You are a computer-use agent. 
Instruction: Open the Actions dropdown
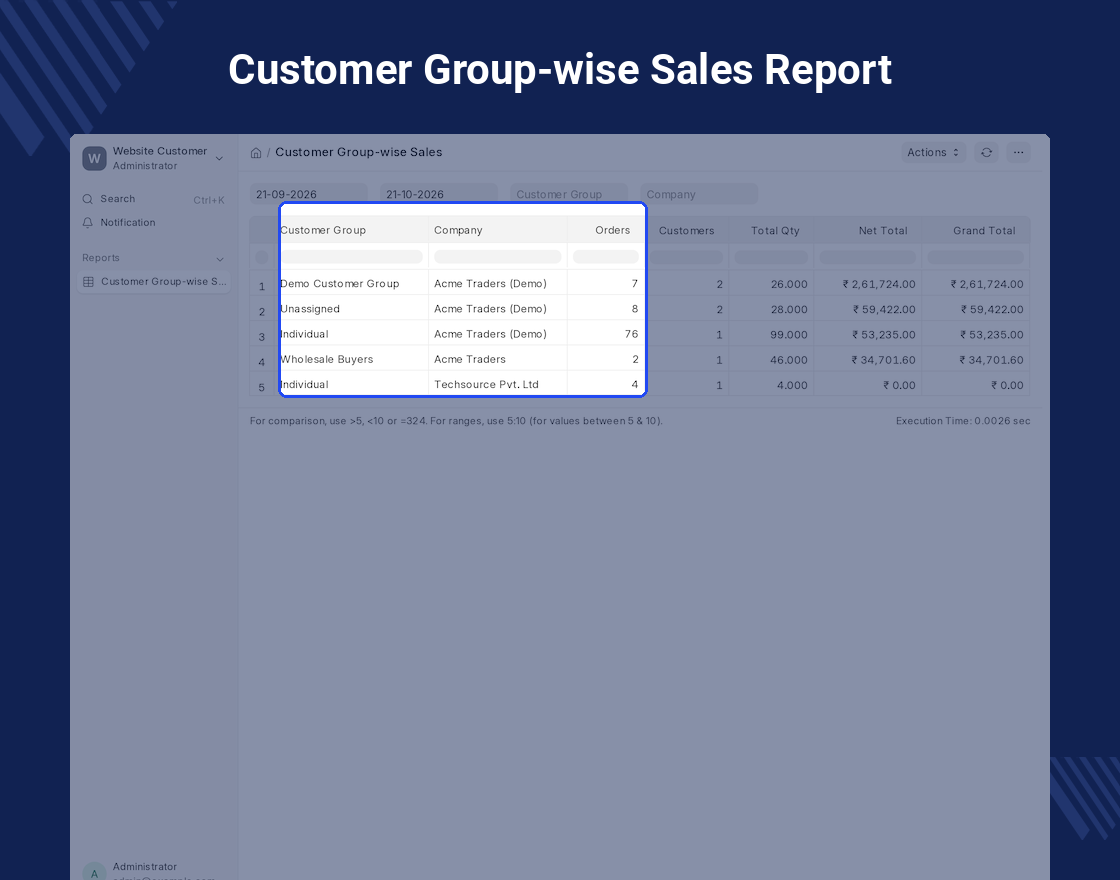[934, 152]
